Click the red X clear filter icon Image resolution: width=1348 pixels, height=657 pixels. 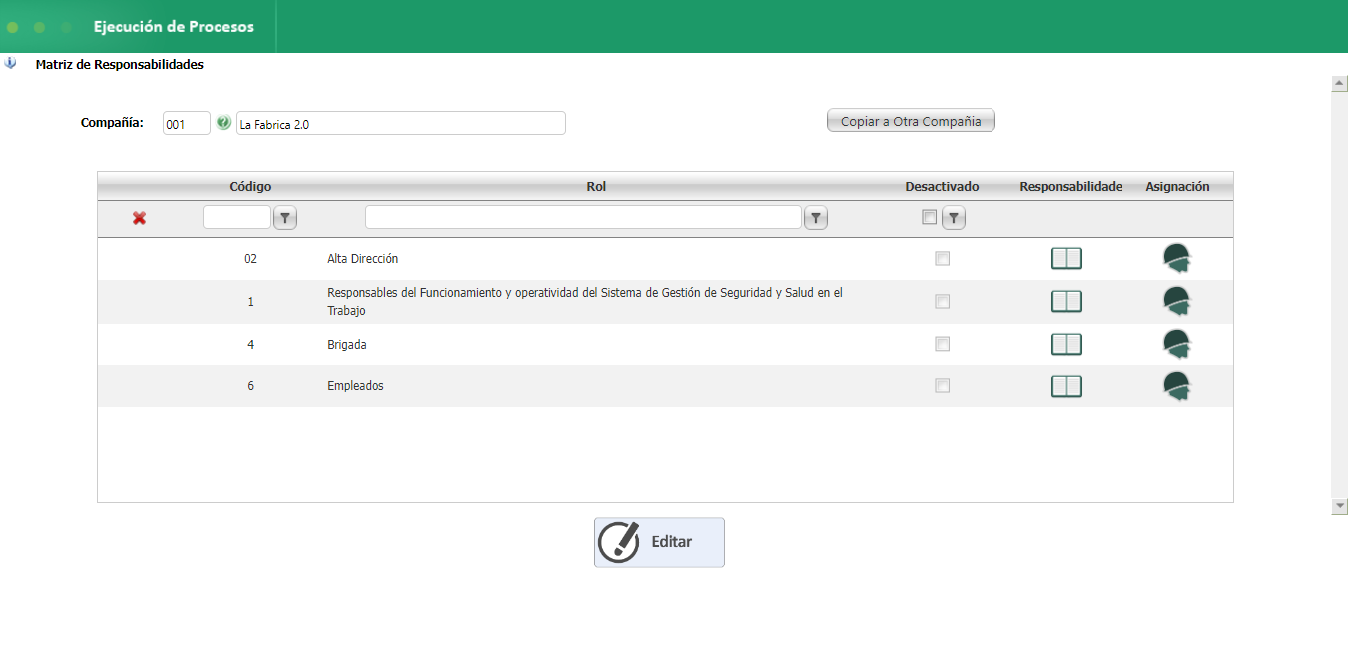tap(139, 218)
